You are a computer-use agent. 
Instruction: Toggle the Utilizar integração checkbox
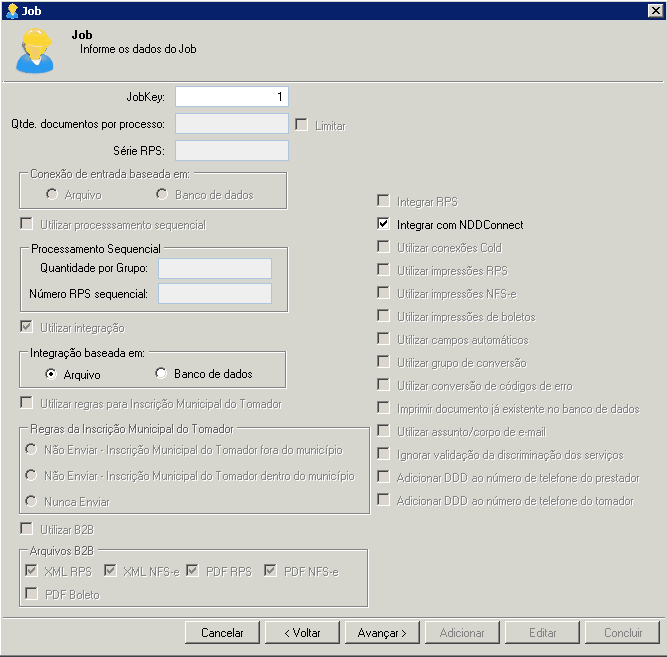click(26, 327)
